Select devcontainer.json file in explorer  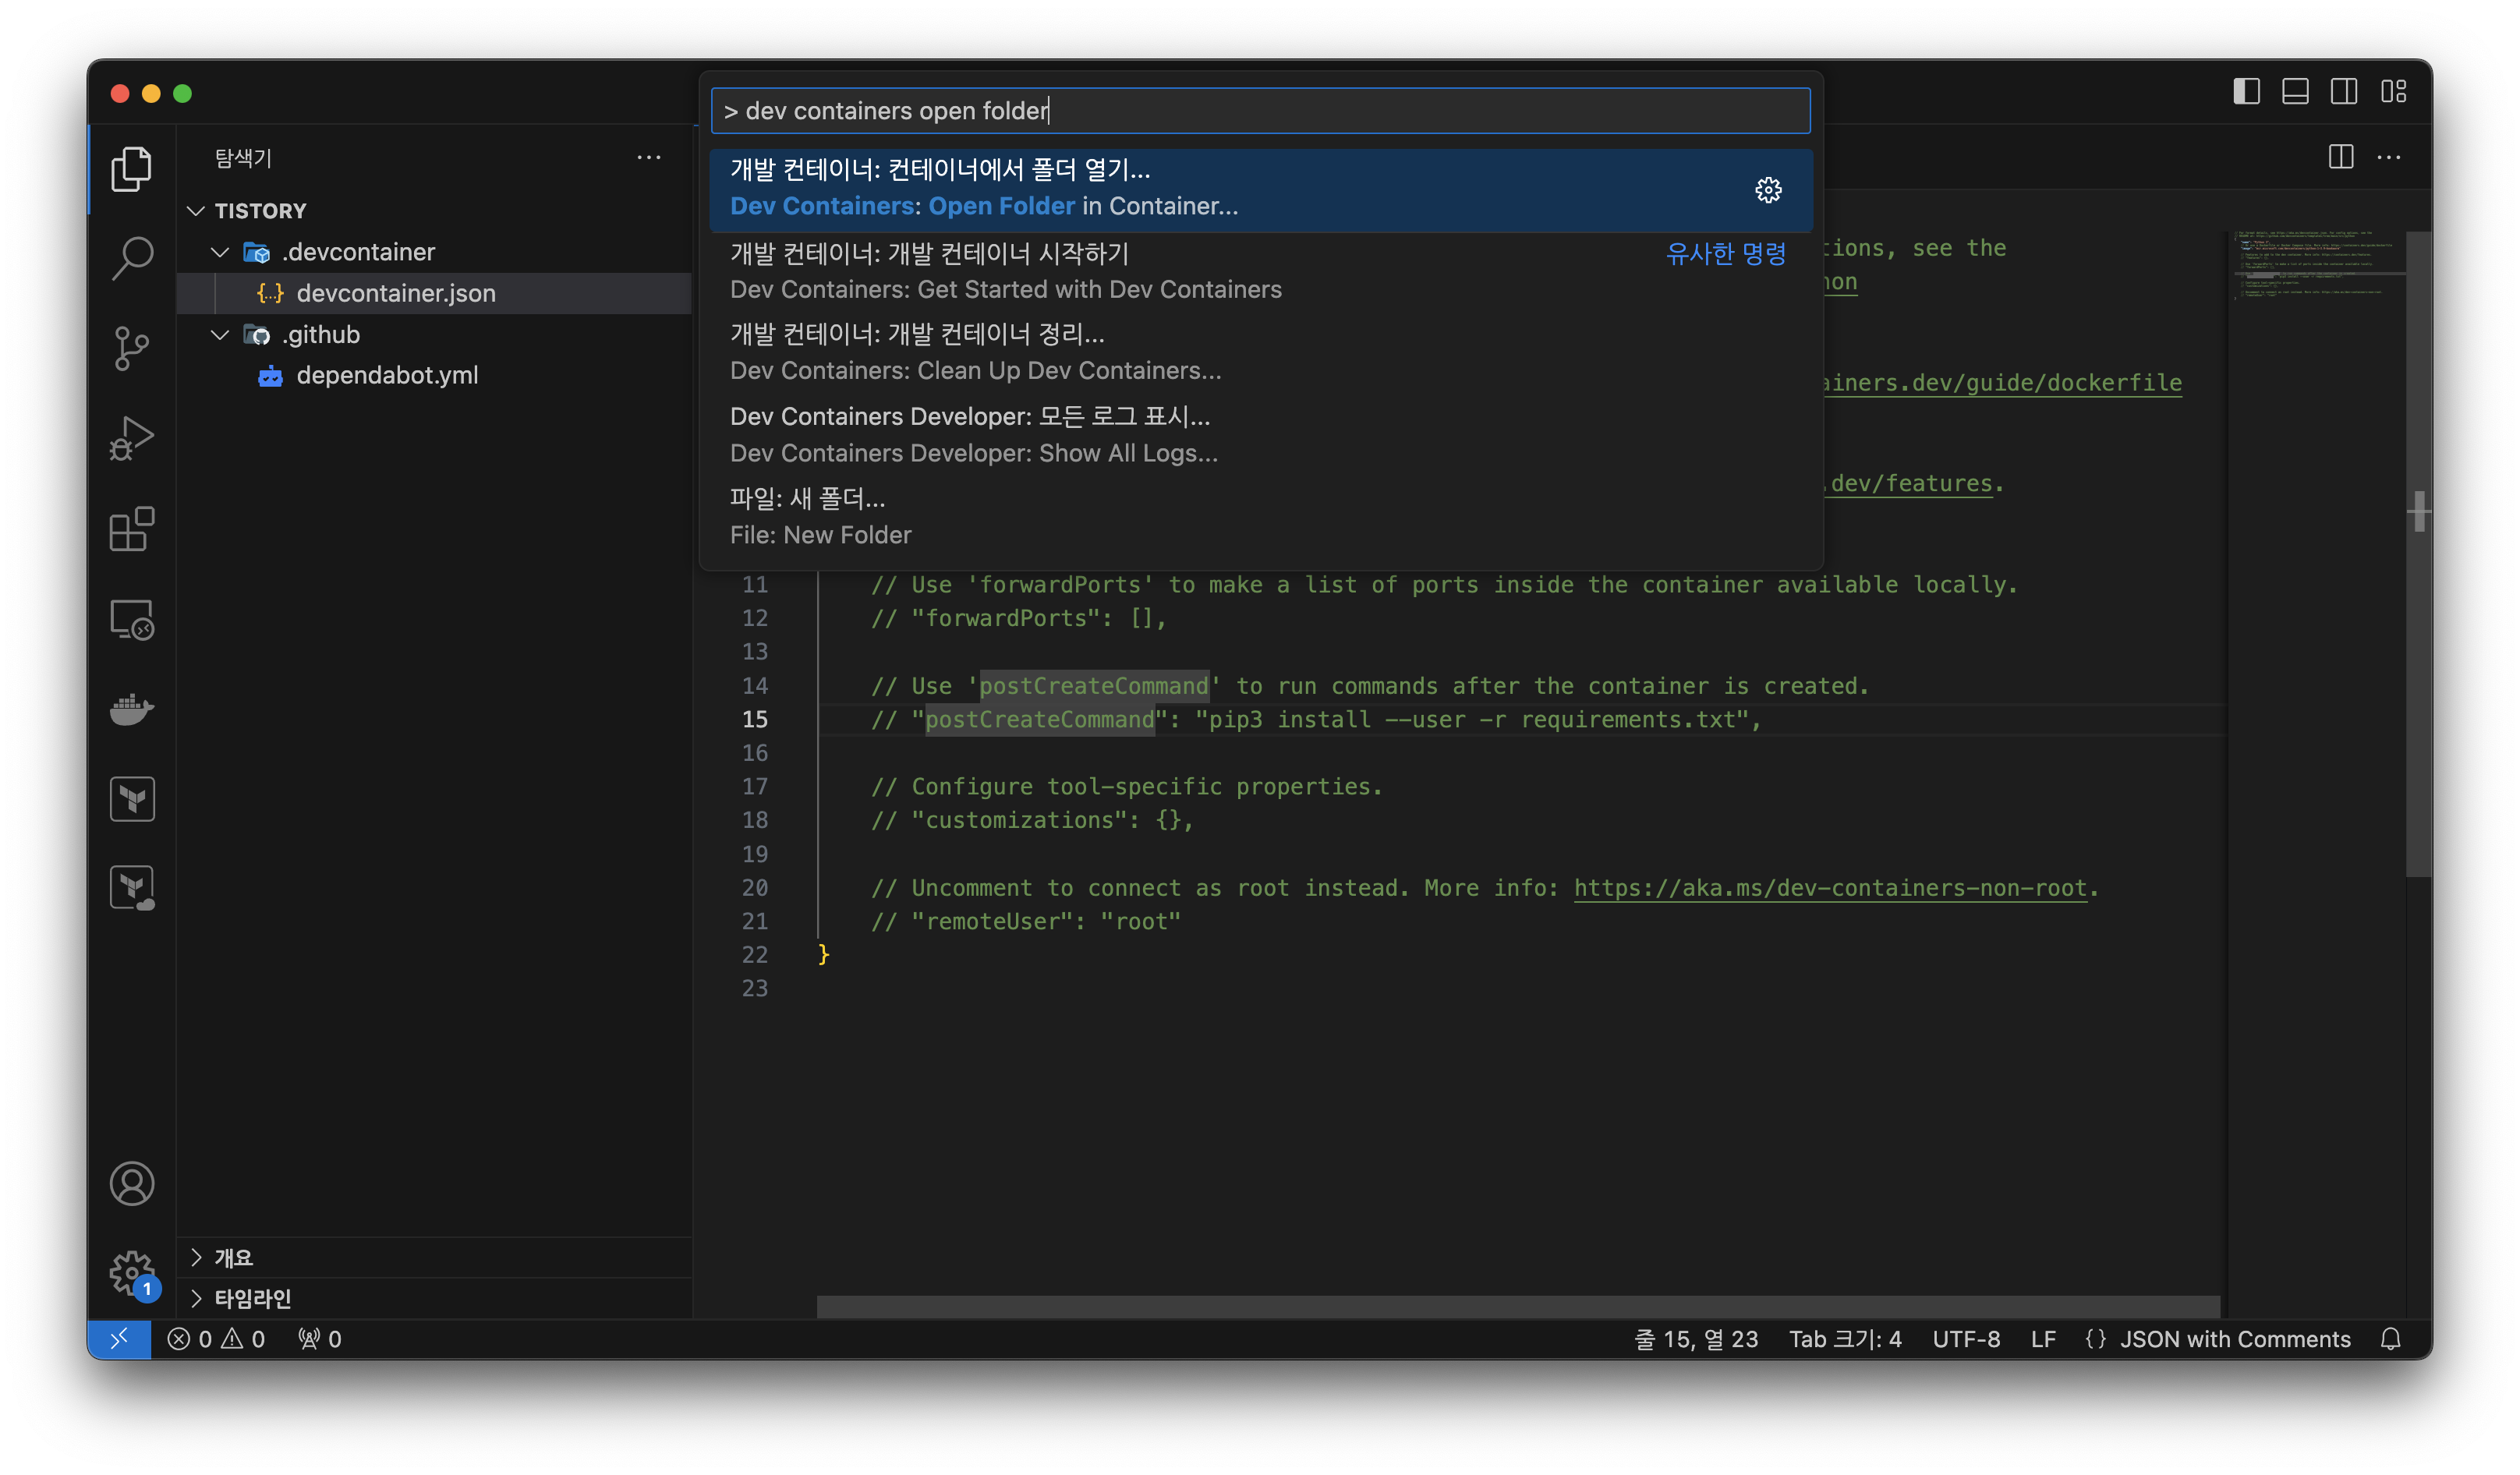click(x=435, y=293)
